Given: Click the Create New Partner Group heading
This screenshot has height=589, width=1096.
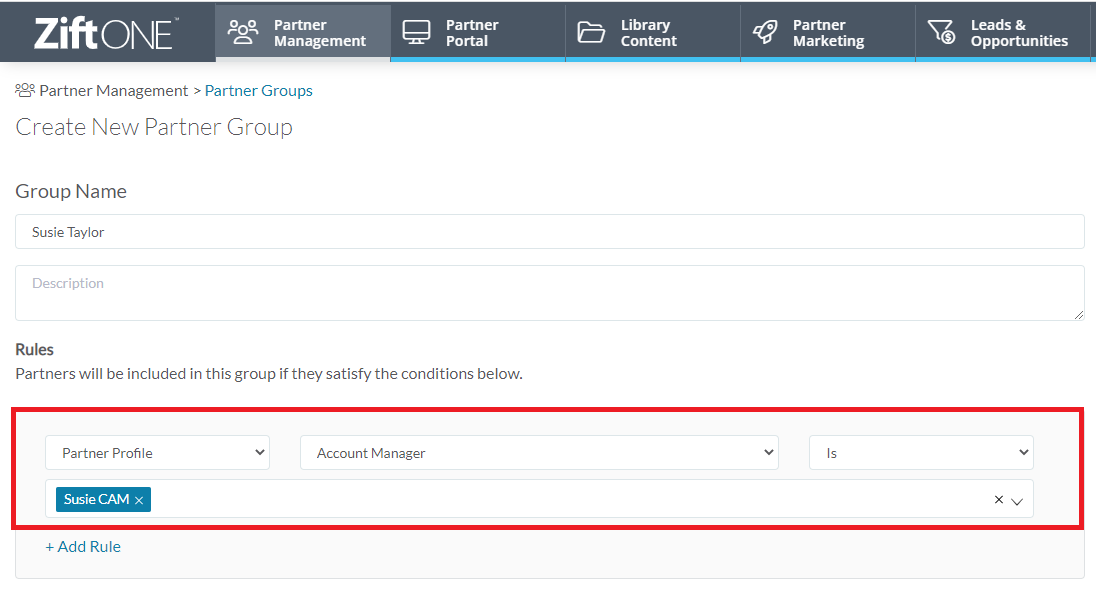Looking at the screenshot, I should click(154, 127).
